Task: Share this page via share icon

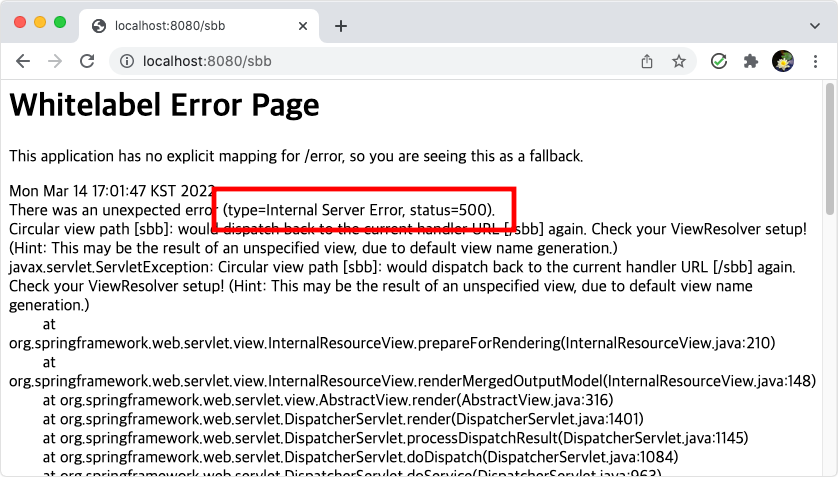Action: pyautogui.click(x=647, y=61)
